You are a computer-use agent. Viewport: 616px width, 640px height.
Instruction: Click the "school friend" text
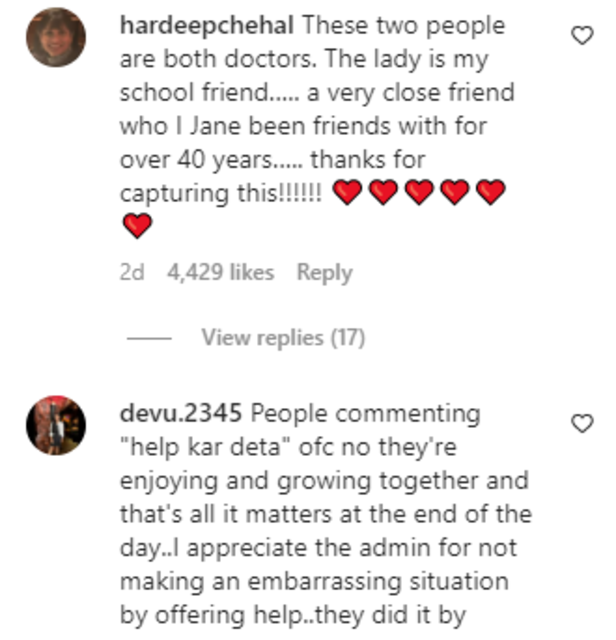pyautogui.click(x=193, y=92)
